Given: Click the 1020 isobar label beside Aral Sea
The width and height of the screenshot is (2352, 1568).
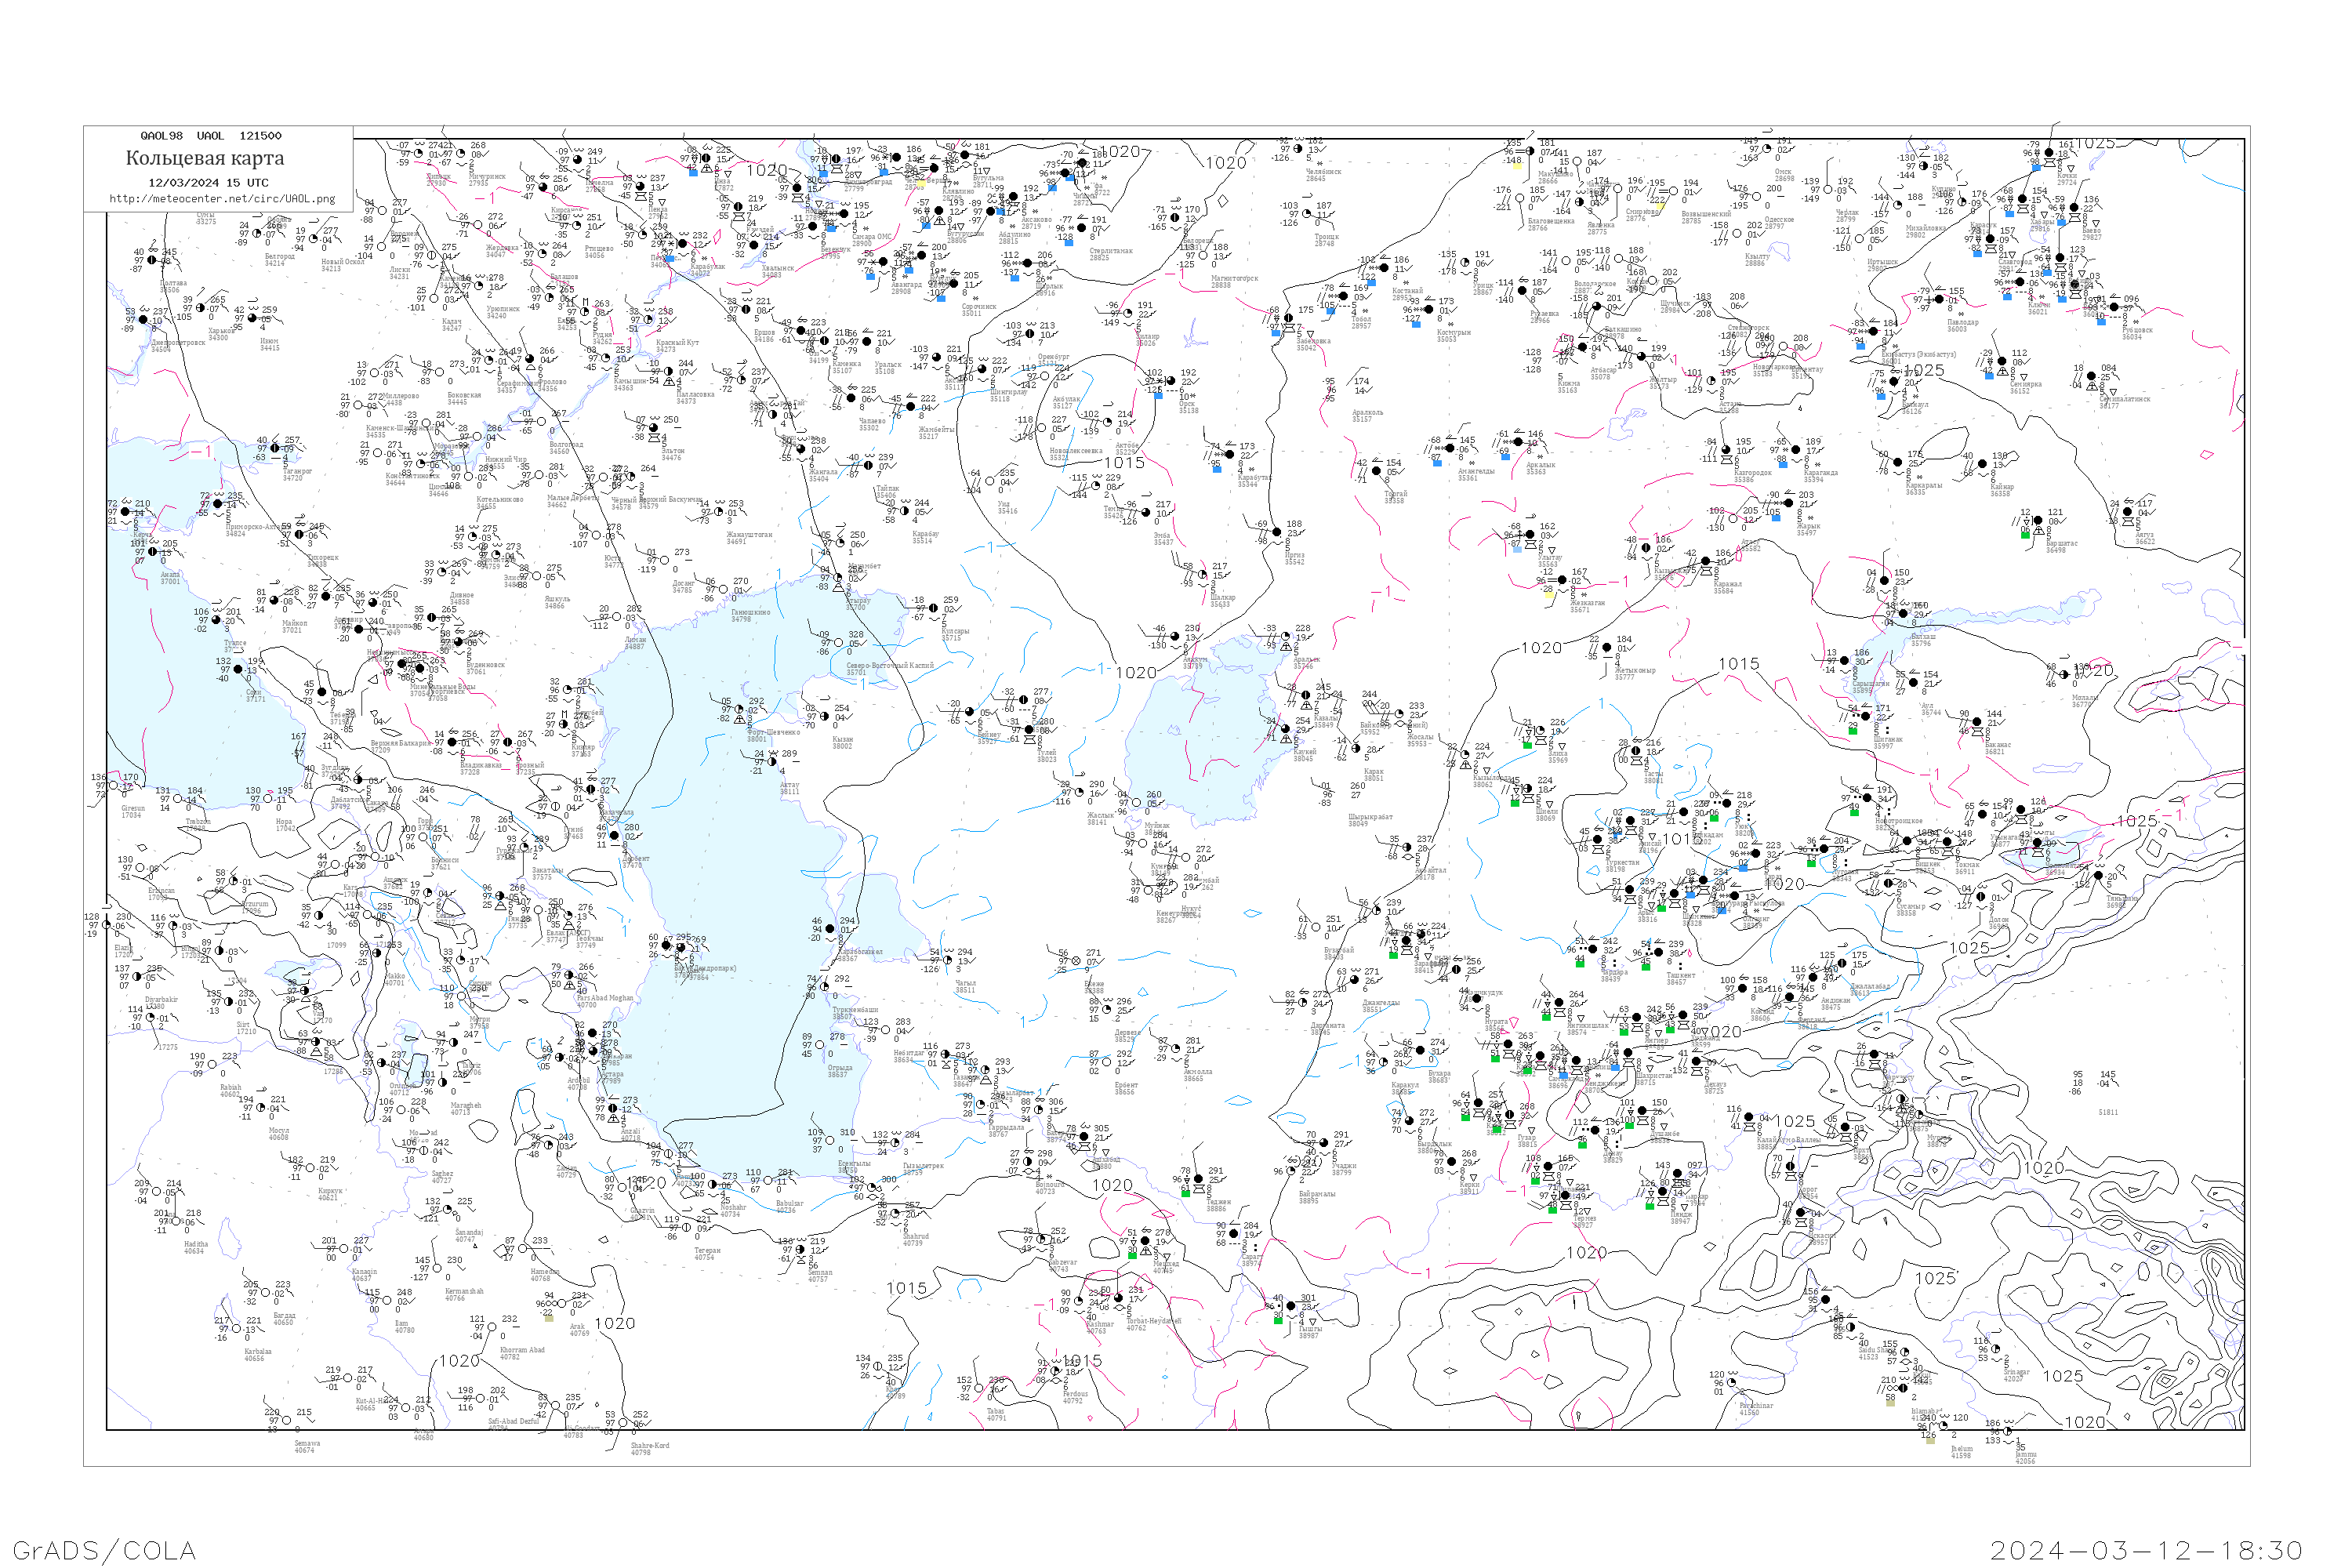Looking at the screenshot, I should pyautogui.click(x=1136, y=673).
